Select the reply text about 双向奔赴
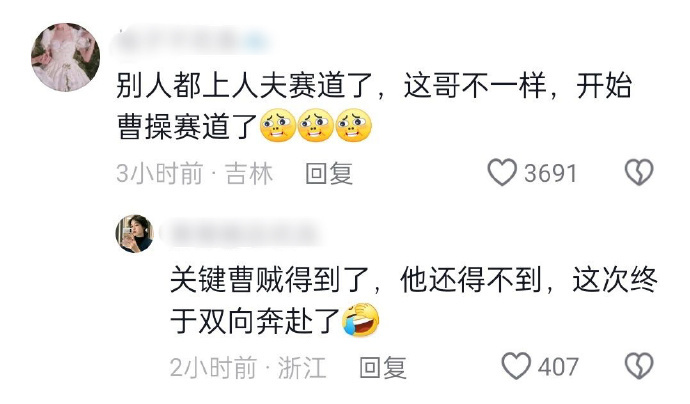Image resolution: width=690 pixels, height=404 pixels. (414, 301)
